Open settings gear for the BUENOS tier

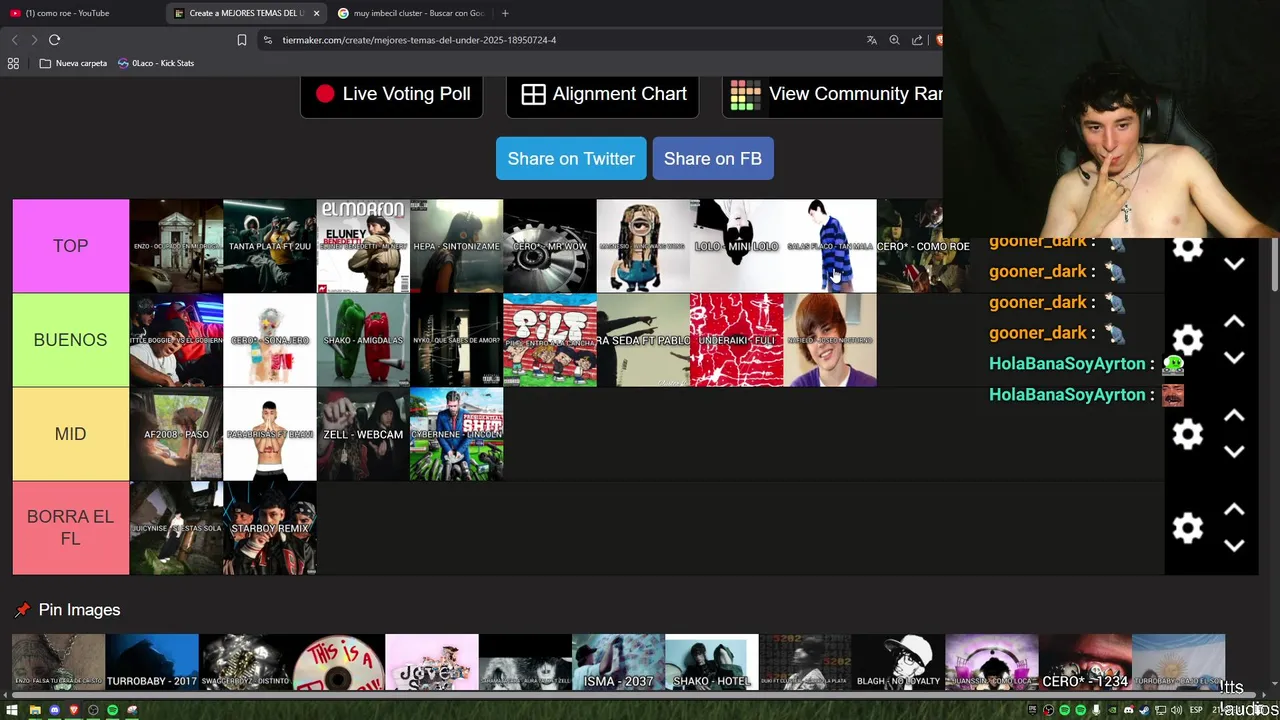[1187, 340]
